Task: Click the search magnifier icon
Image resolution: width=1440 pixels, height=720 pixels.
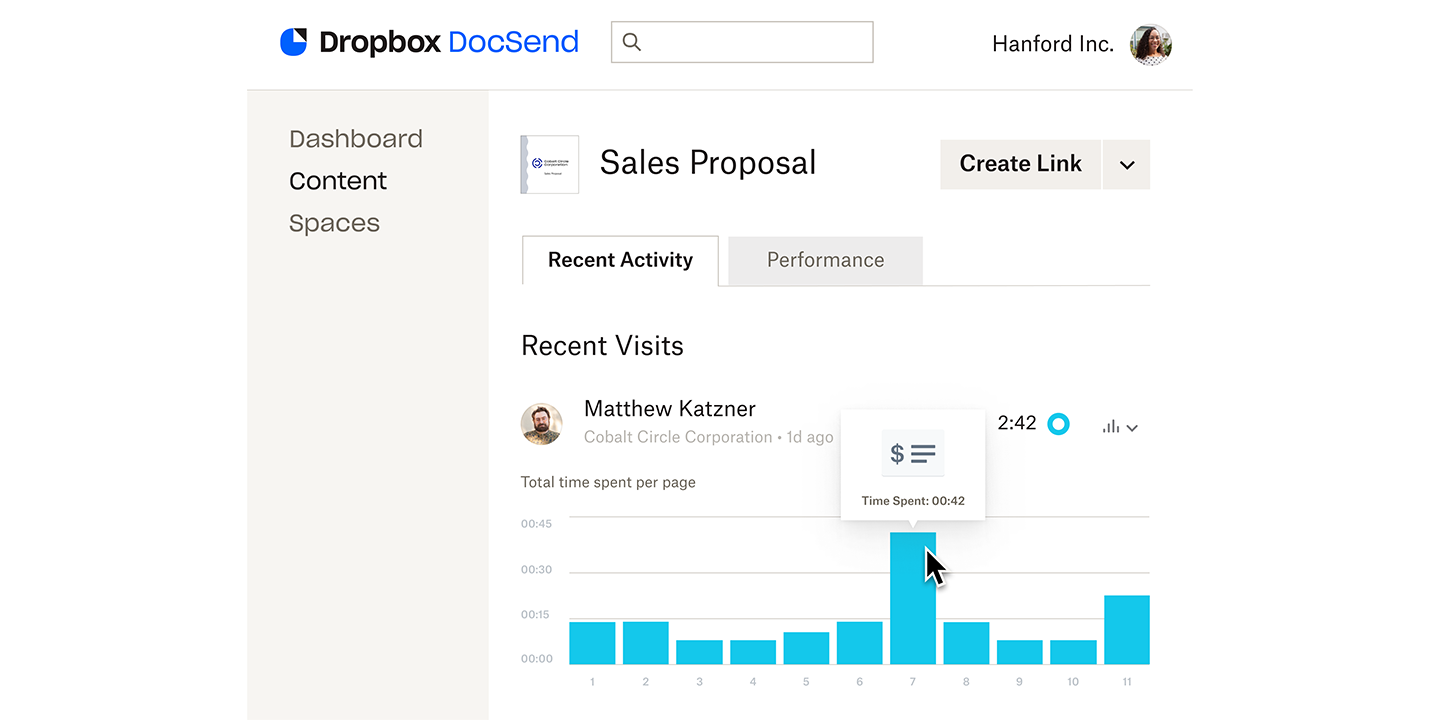Action: [x=632, y=42]
